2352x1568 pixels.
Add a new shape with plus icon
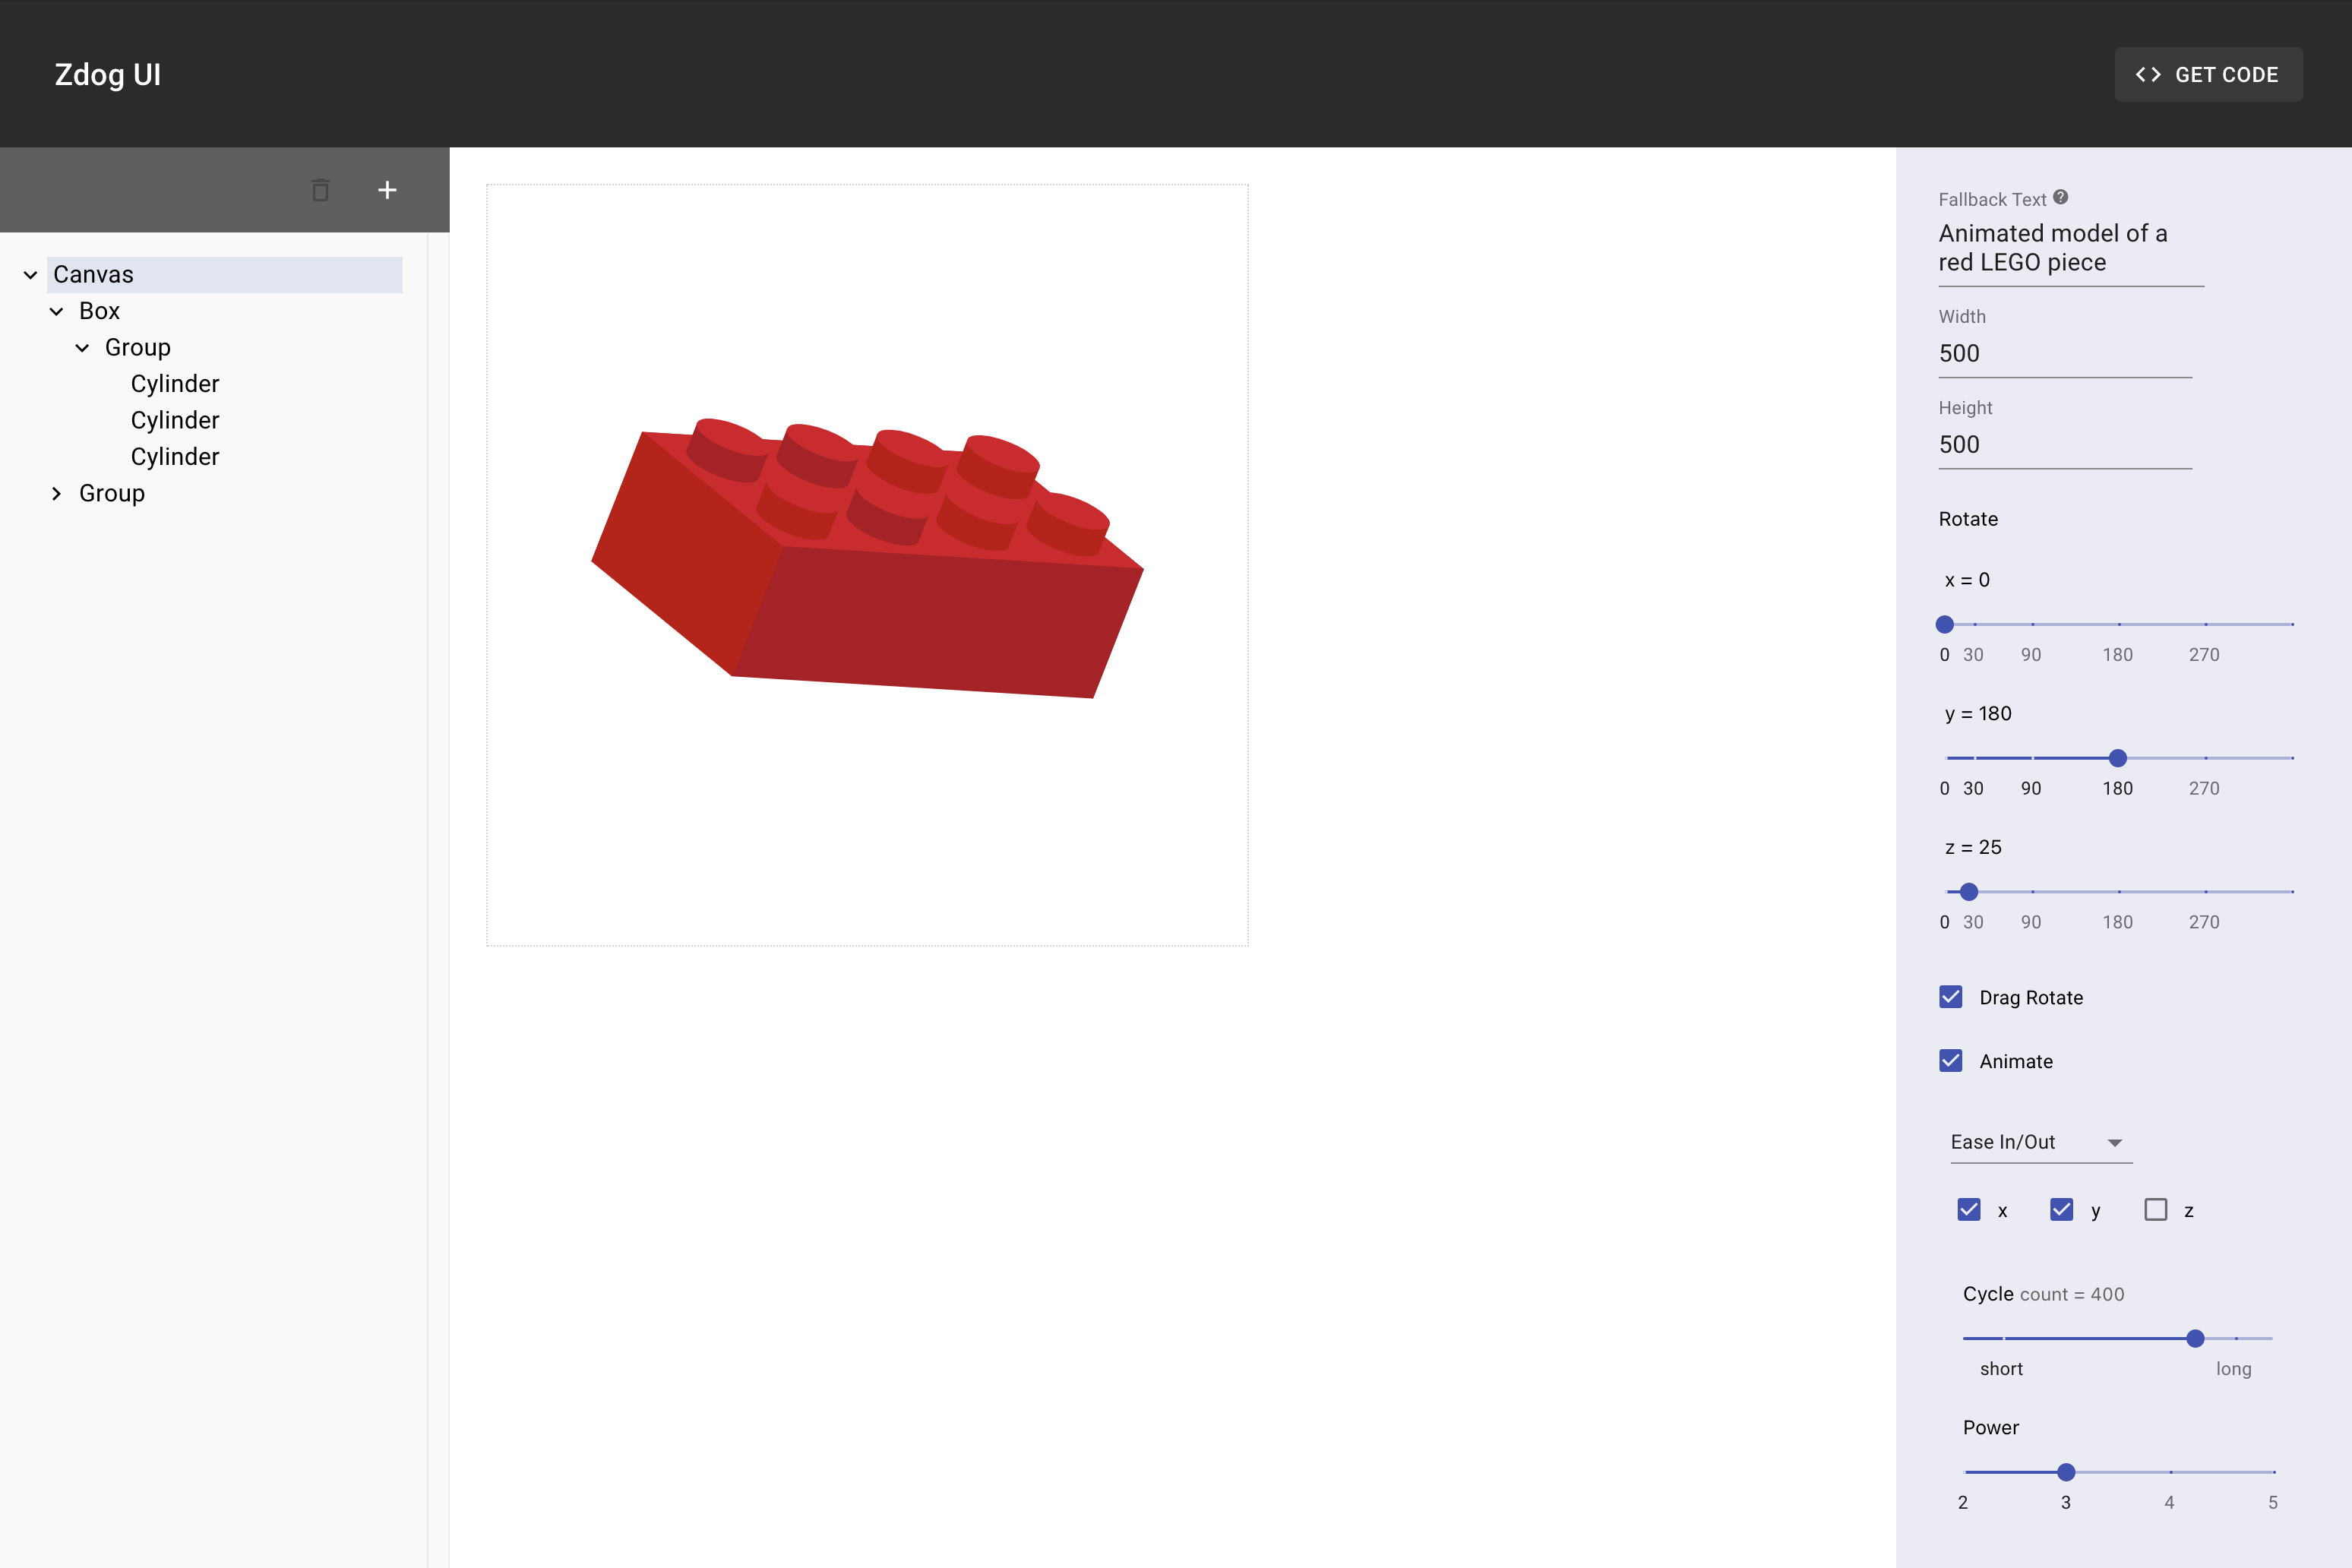pyautogui.click(x=387, y=190)
